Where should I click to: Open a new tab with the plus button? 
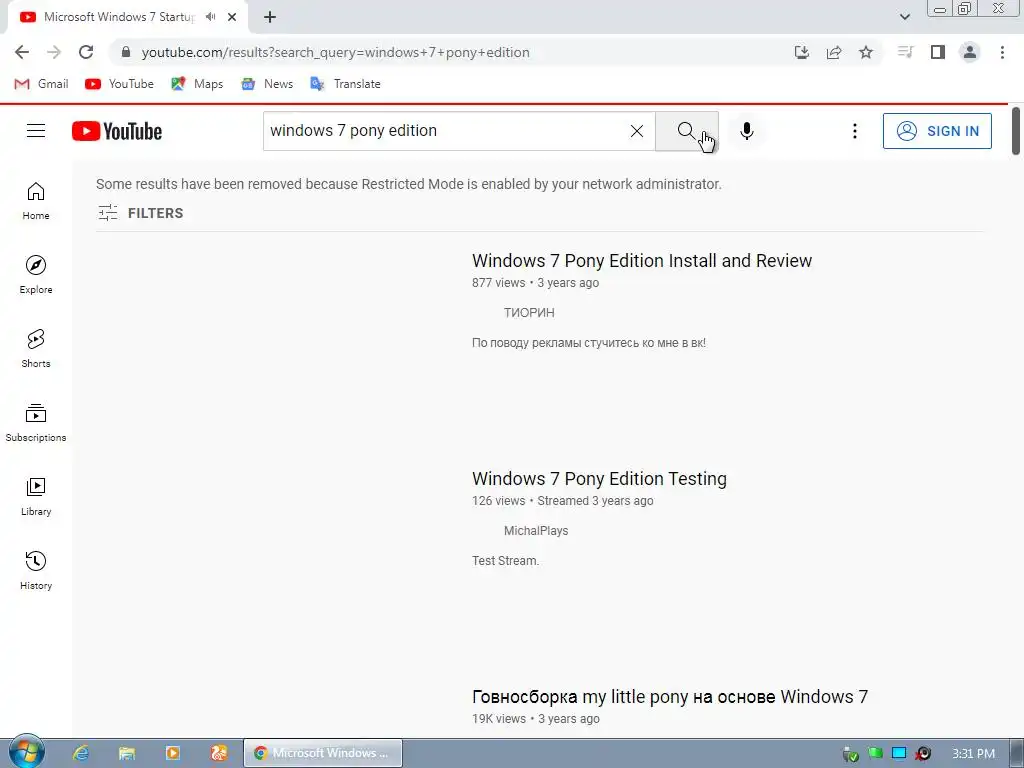coord(270,17)
